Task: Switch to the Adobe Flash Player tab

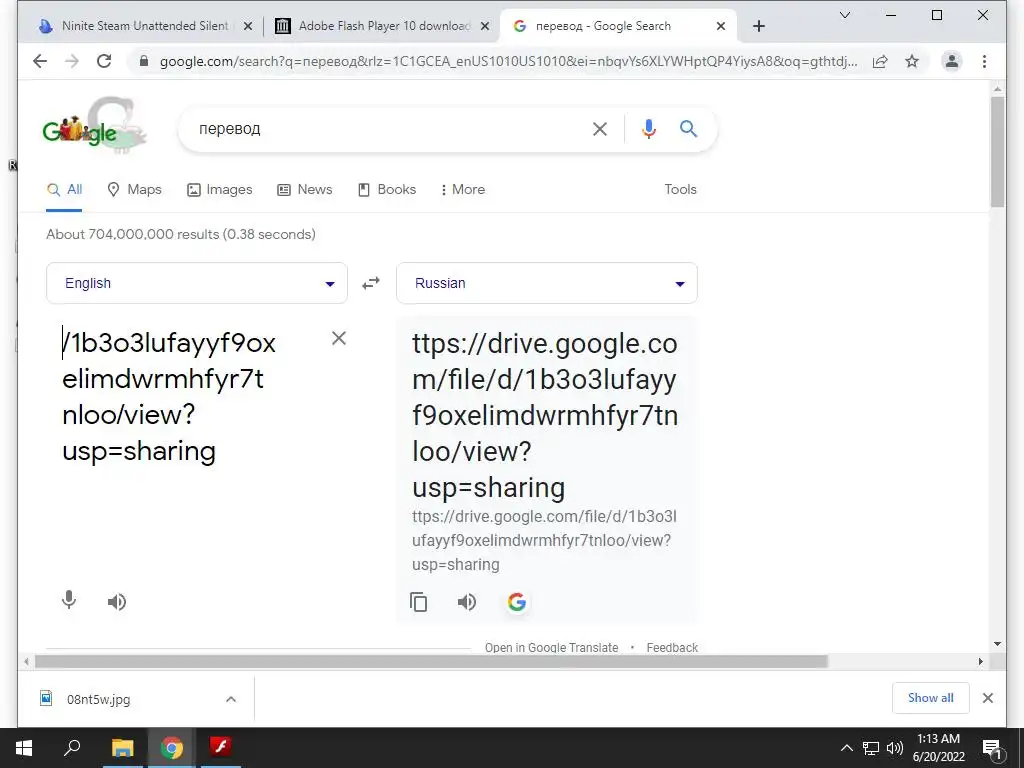Action: pos(381,26)
